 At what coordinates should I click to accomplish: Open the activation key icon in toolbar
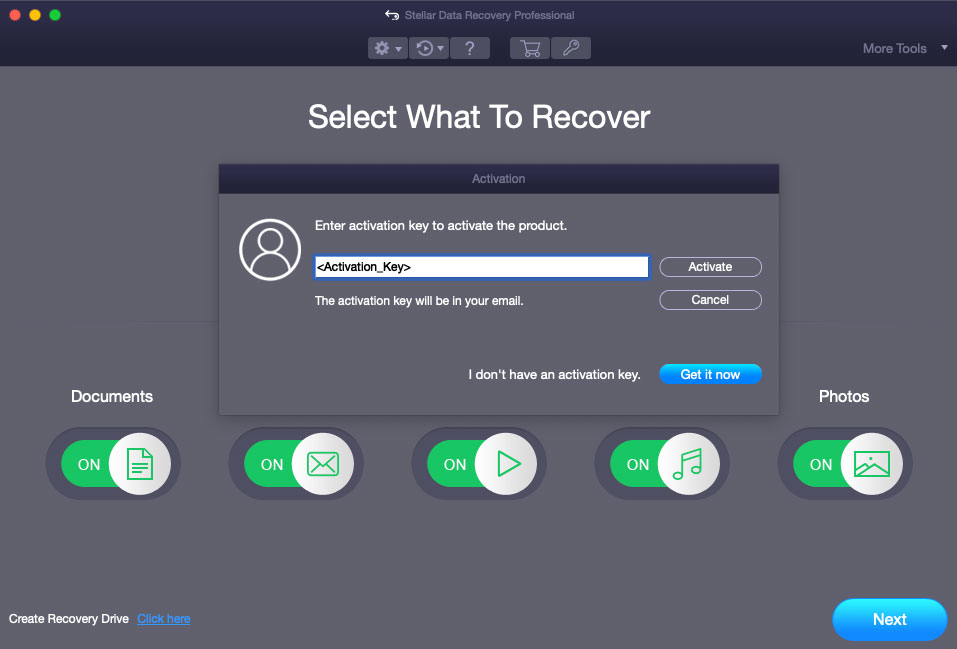571,48
